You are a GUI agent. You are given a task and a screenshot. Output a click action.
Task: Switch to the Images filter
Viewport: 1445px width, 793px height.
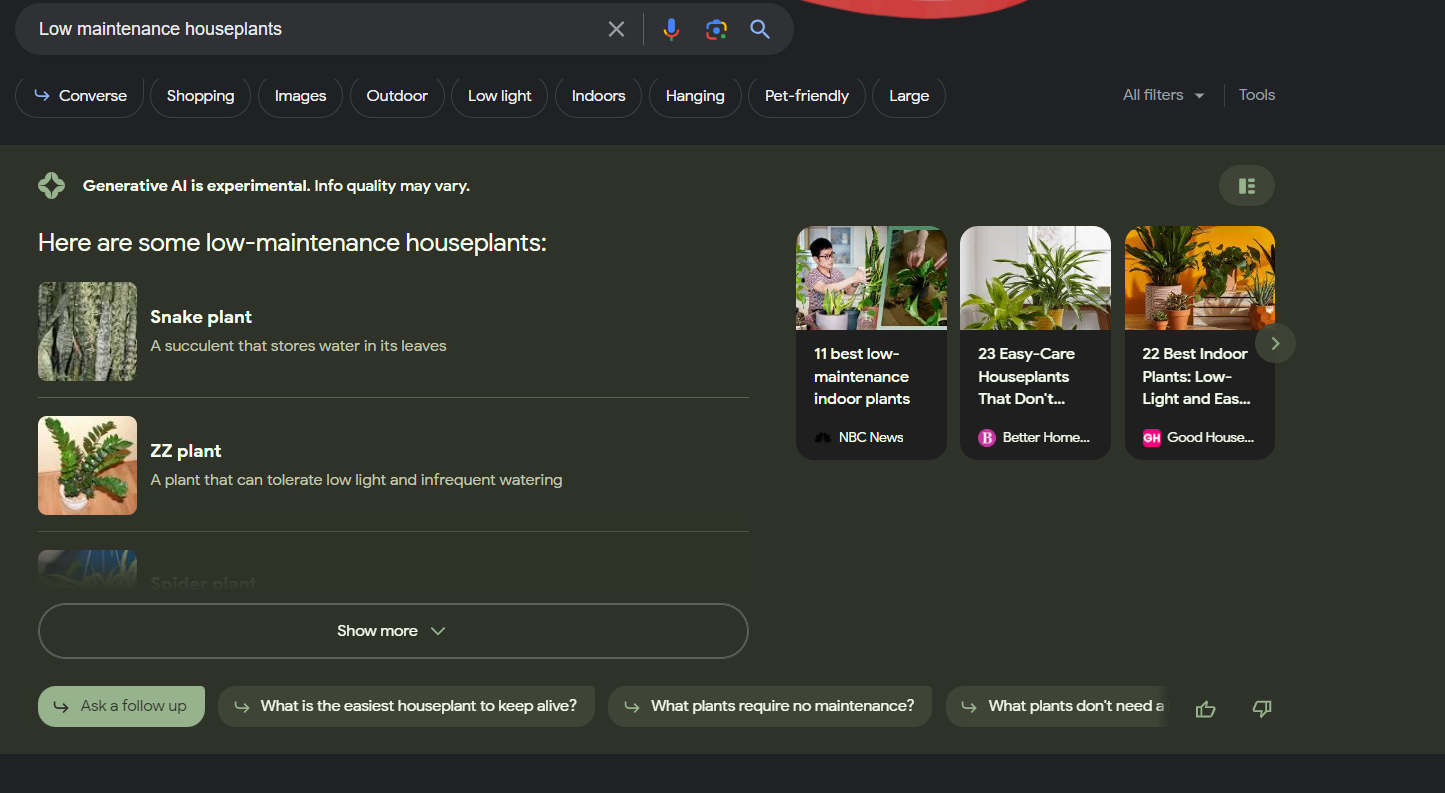[x=300, y=96]
